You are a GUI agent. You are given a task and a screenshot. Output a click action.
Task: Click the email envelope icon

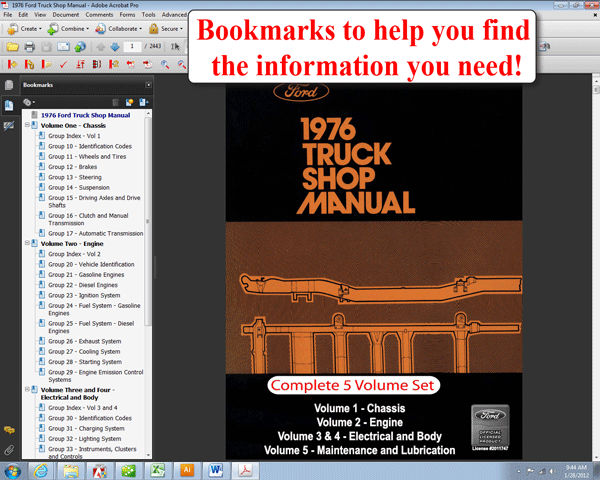click(63, 47)
